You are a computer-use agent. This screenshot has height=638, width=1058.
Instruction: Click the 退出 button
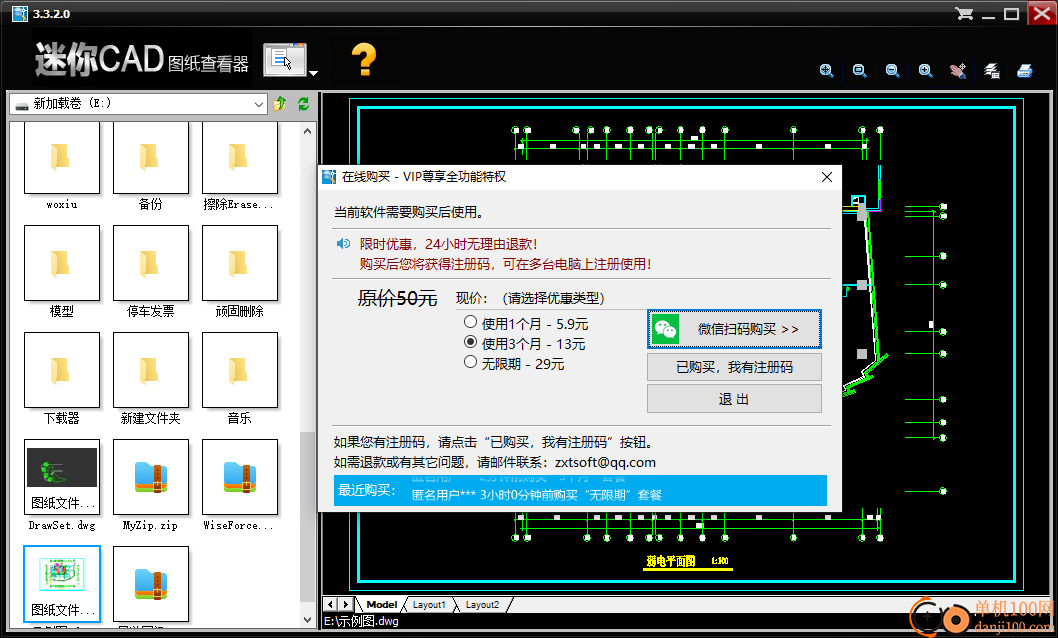(734, 399)
